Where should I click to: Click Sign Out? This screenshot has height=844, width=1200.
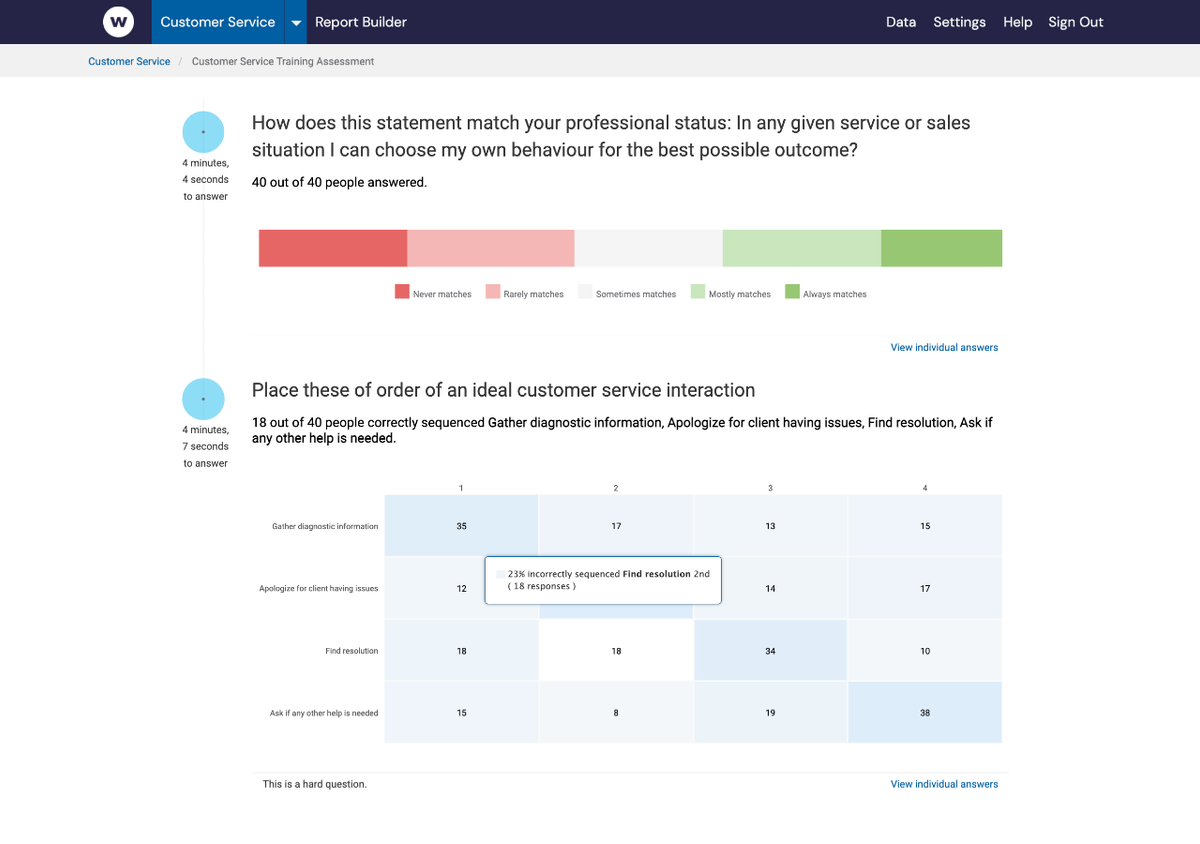[x=1075, y=21]
